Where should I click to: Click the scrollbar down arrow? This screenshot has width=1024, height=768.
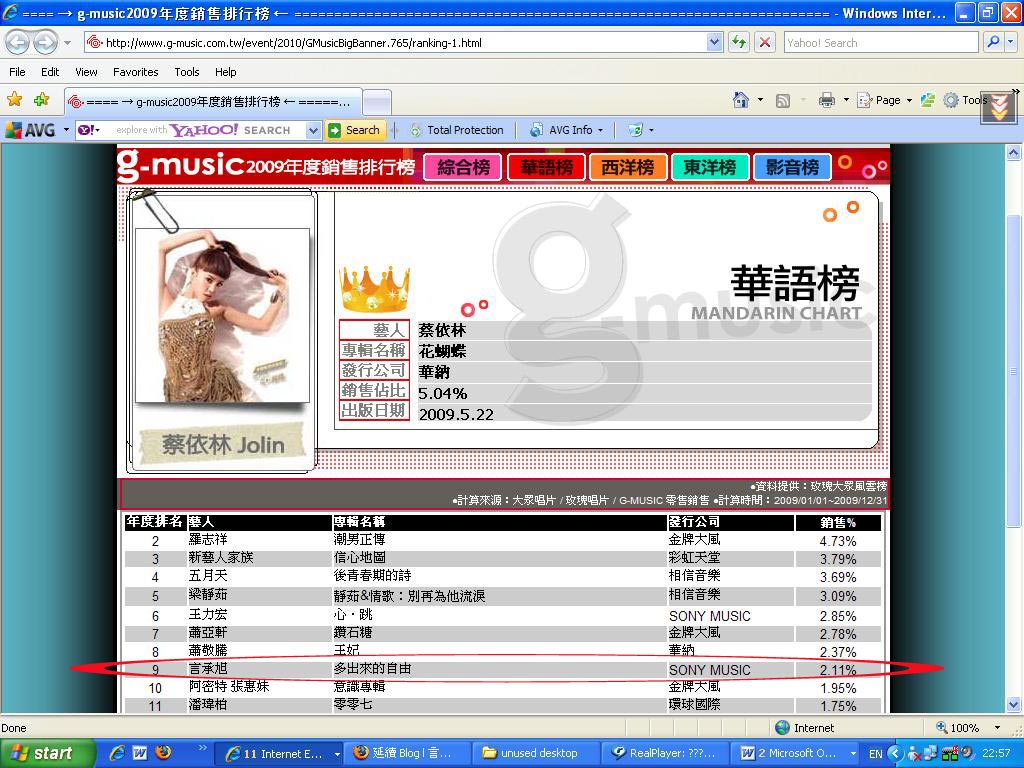click(1013, 705)
